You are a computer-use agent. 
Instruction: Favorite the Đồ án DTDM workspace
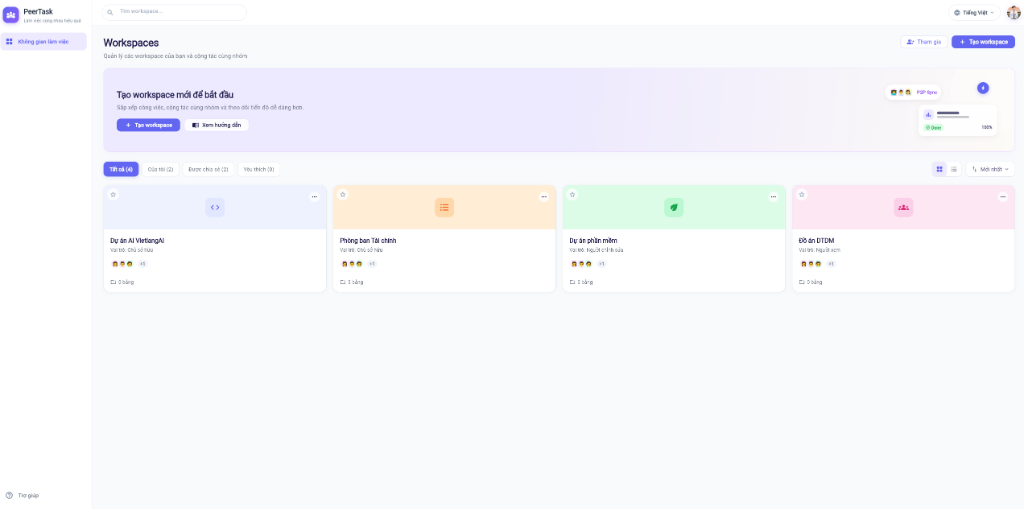[x=802, y=194]
